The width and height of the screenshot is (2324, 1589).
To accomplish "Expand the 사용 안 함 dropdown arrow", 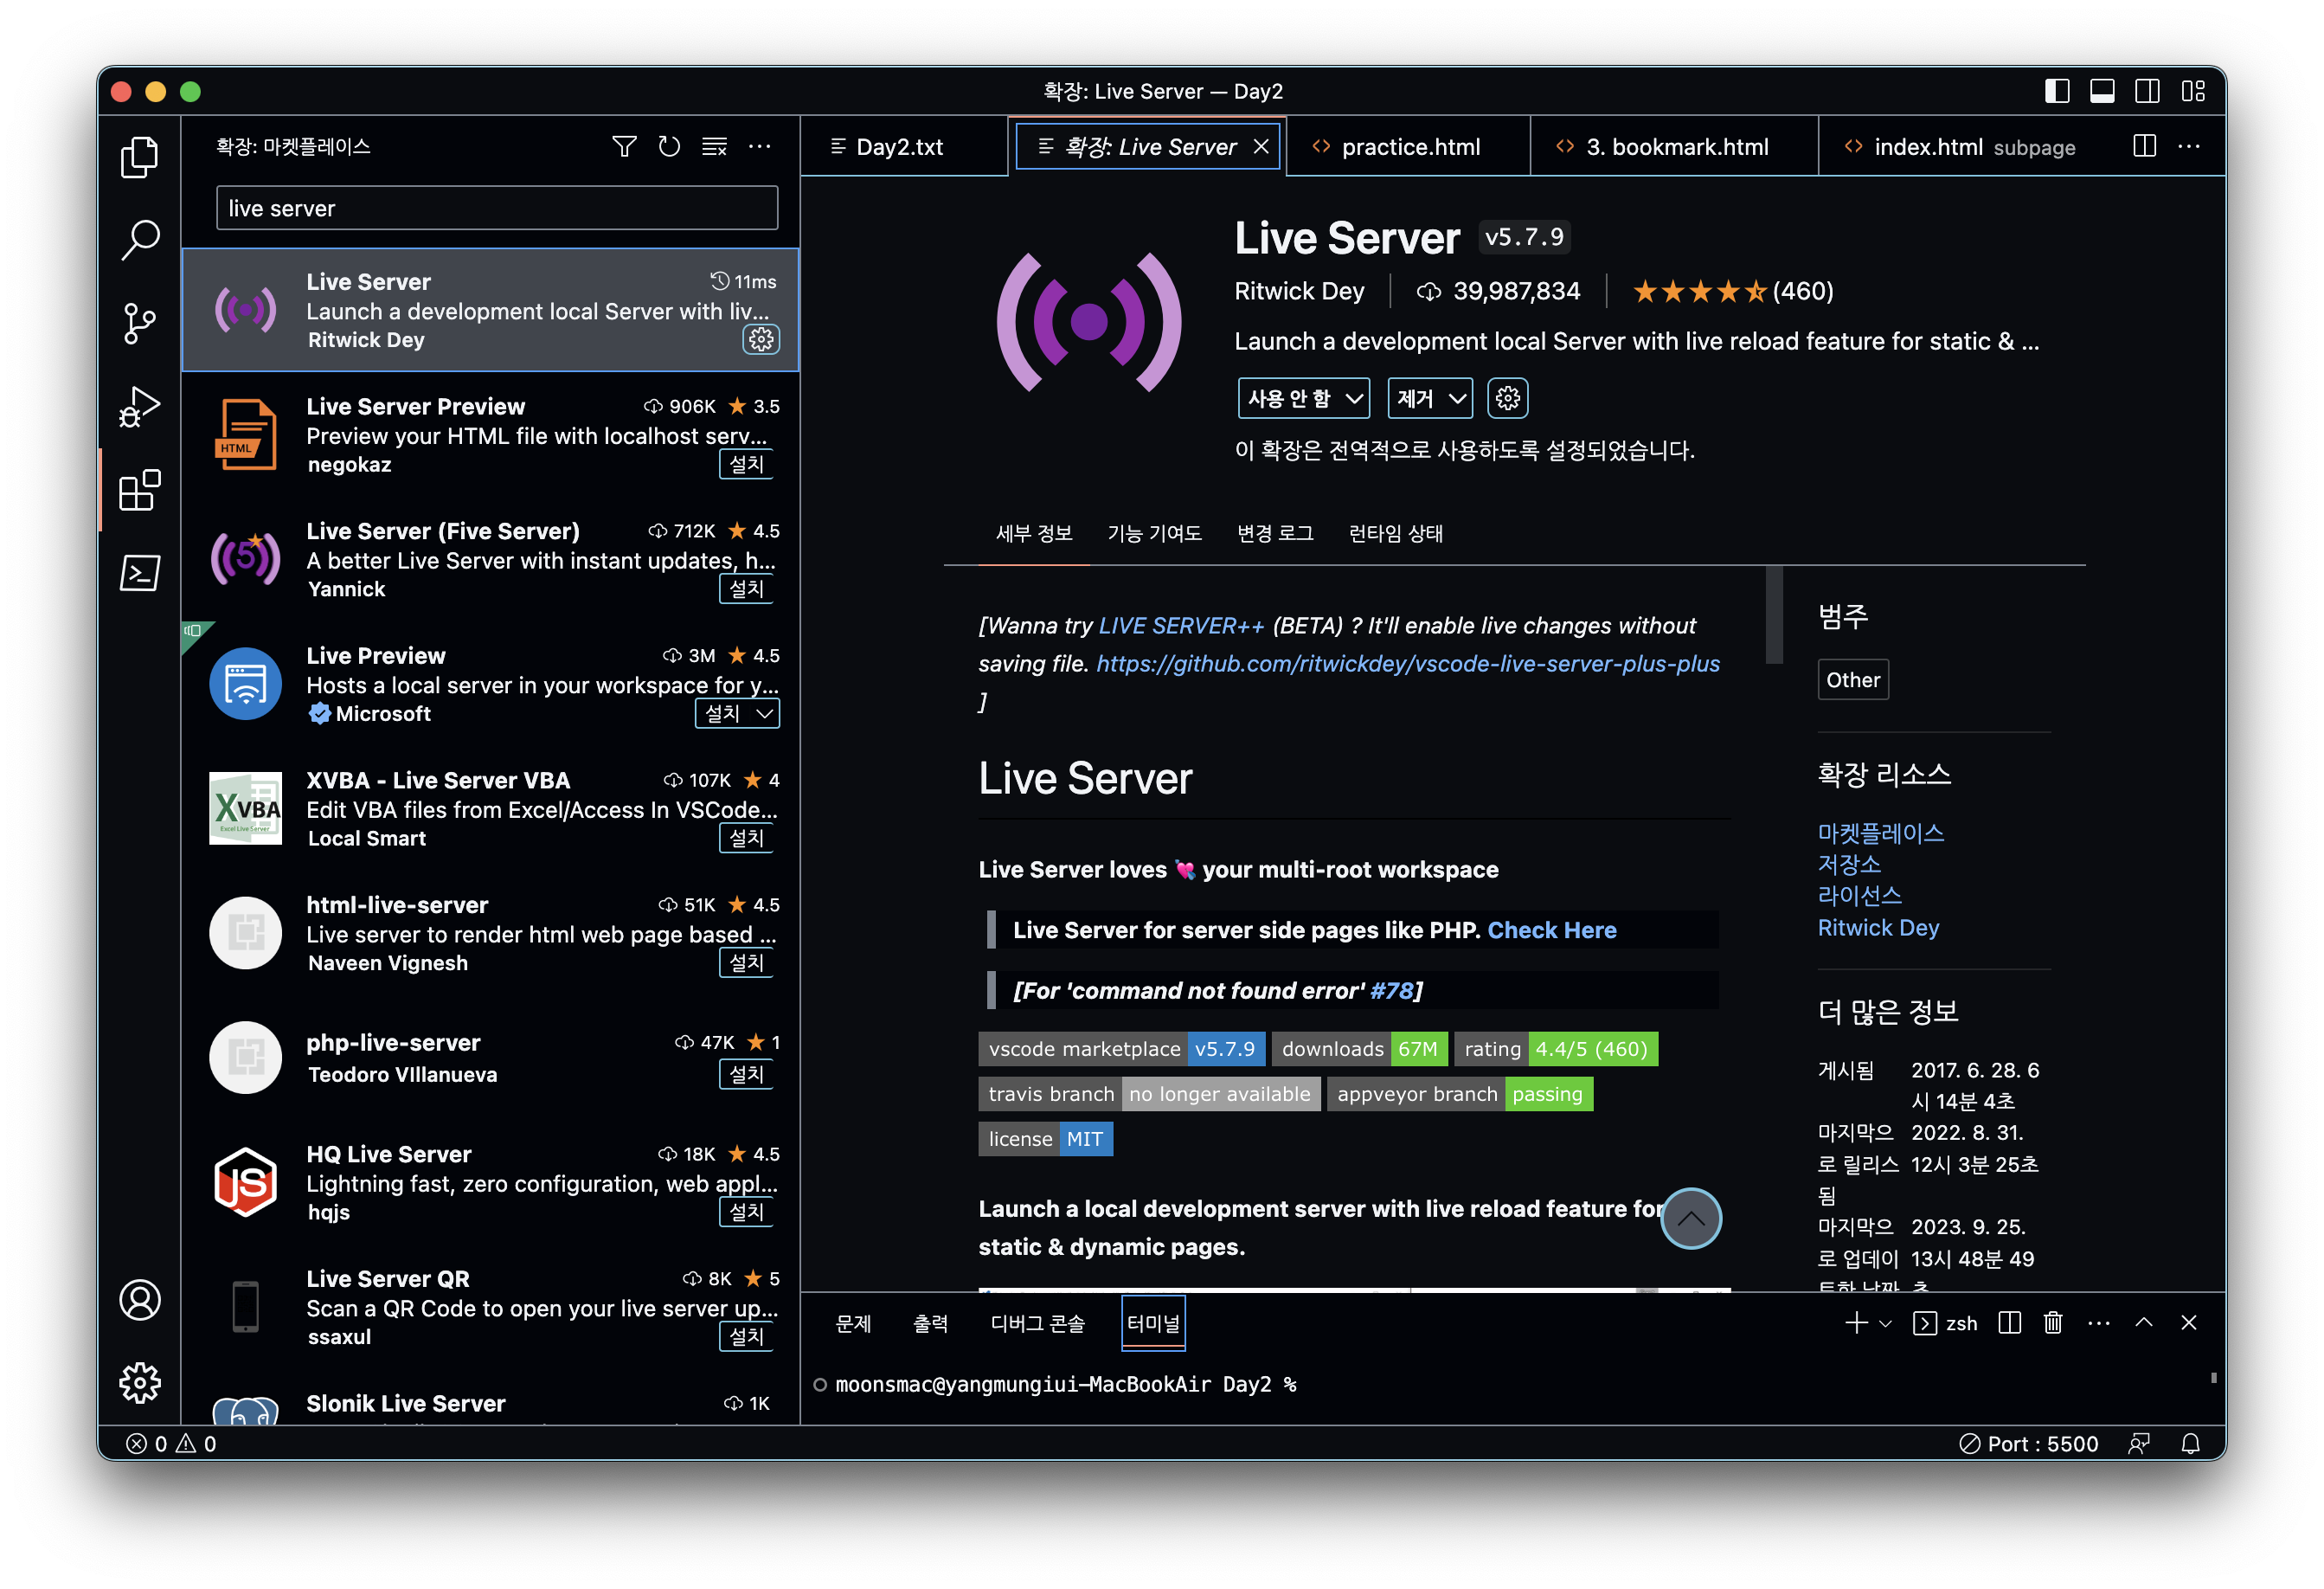I will tap(1354, 399).
